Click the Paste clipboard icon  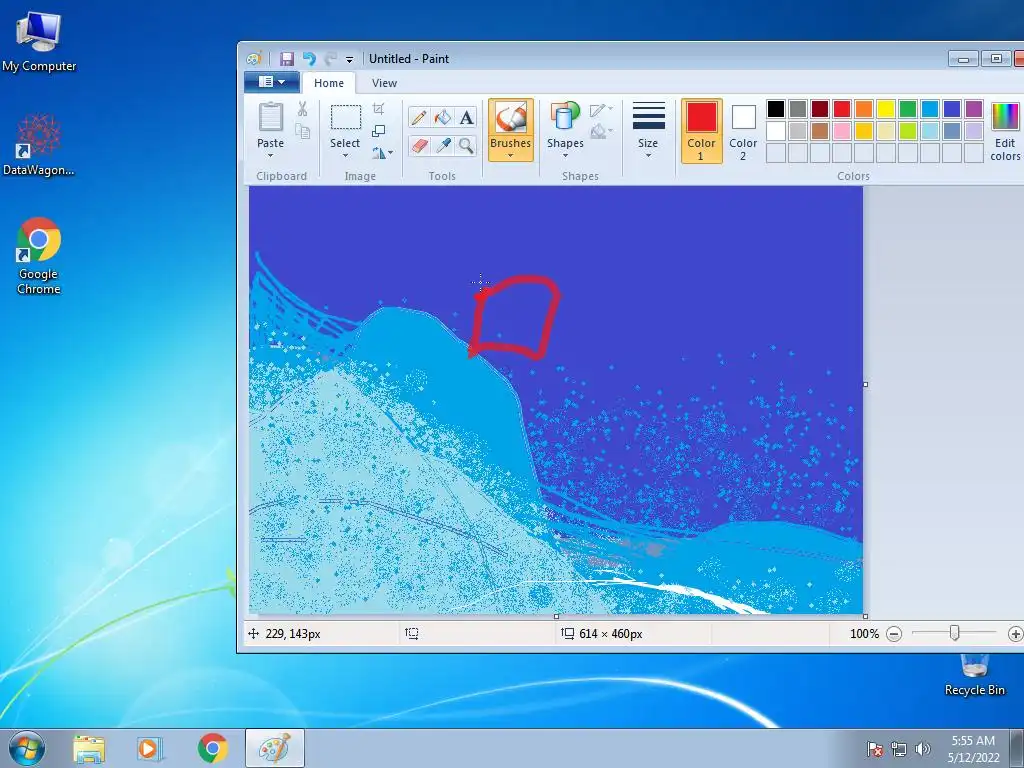270,118
